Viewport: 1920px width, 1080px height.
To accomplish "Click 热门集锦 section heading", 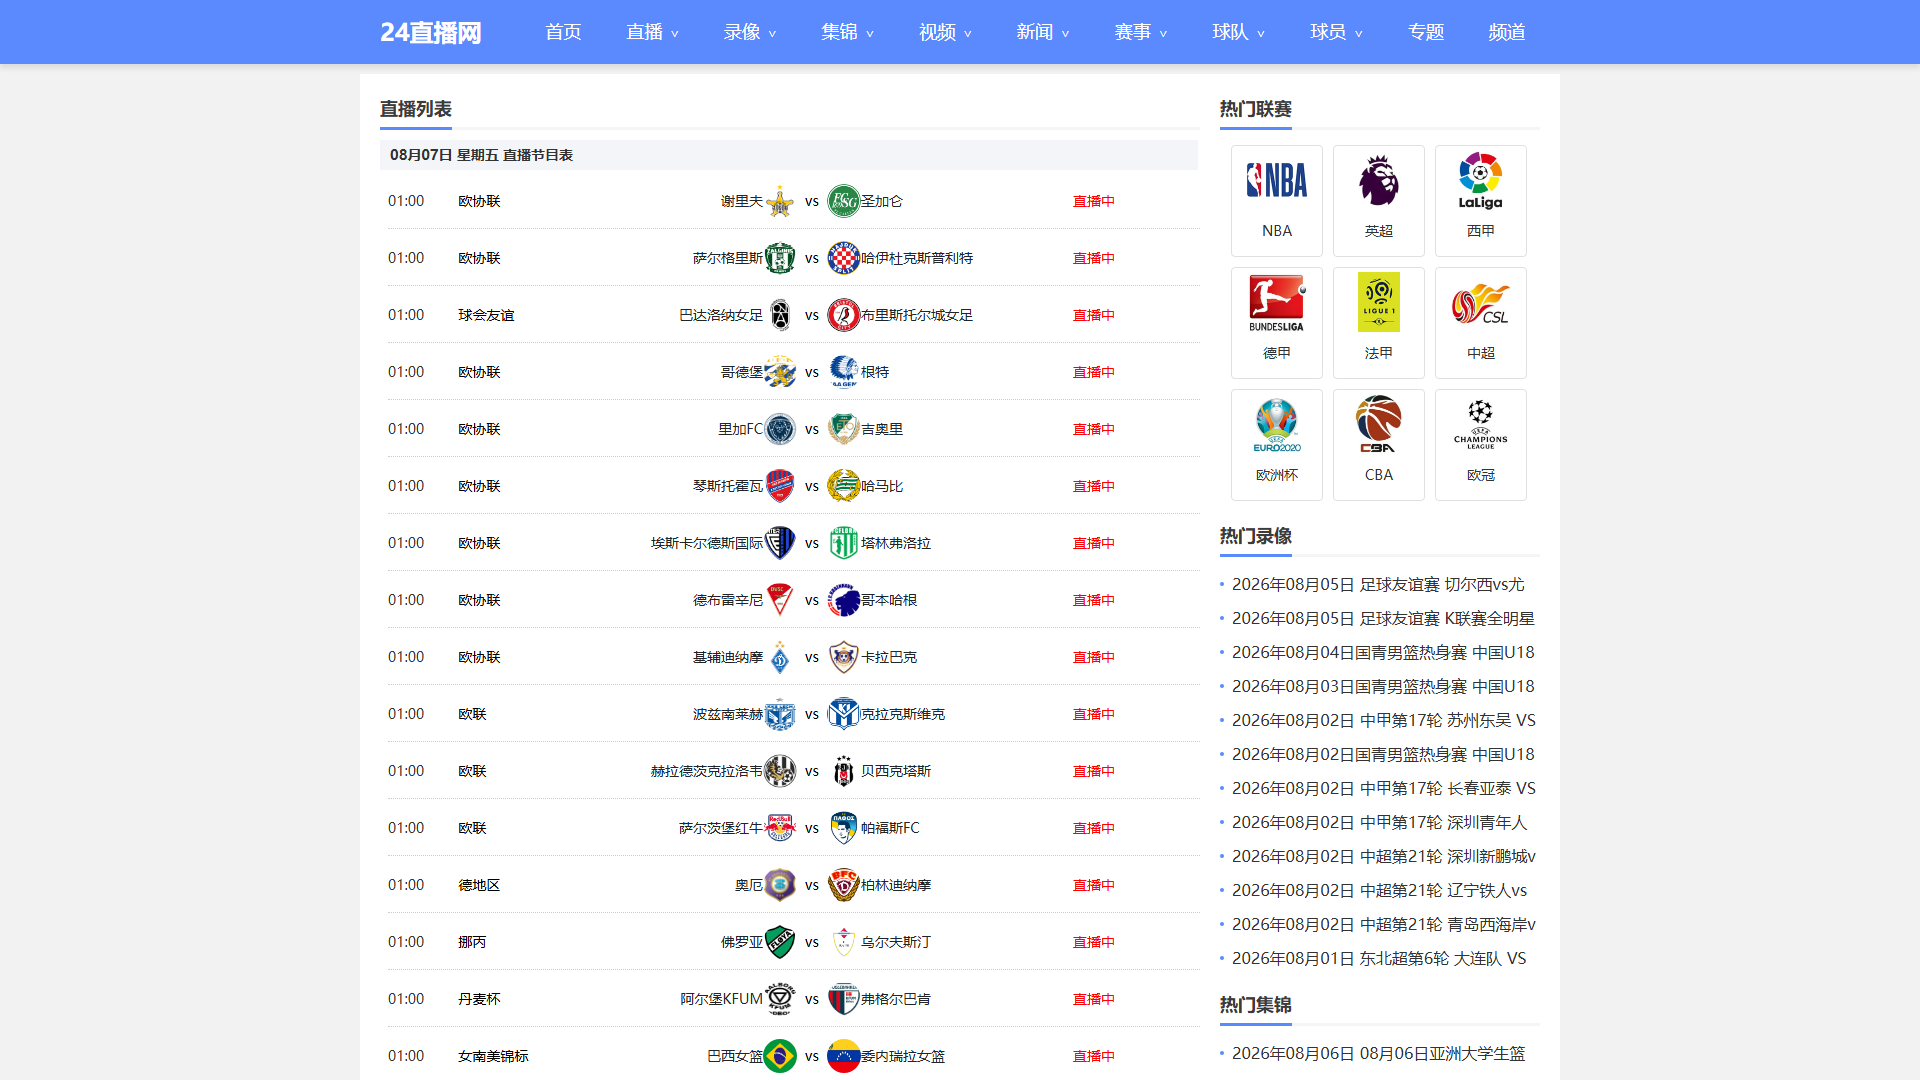I will [1255, 1005].
